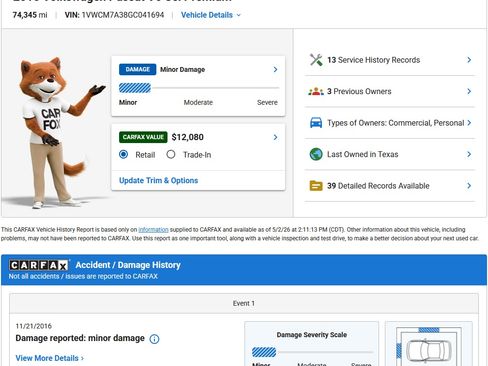Viewport: 488px width, 366px height.
Task: Open Service History Records chevron
Action: [x=469, y=60]
